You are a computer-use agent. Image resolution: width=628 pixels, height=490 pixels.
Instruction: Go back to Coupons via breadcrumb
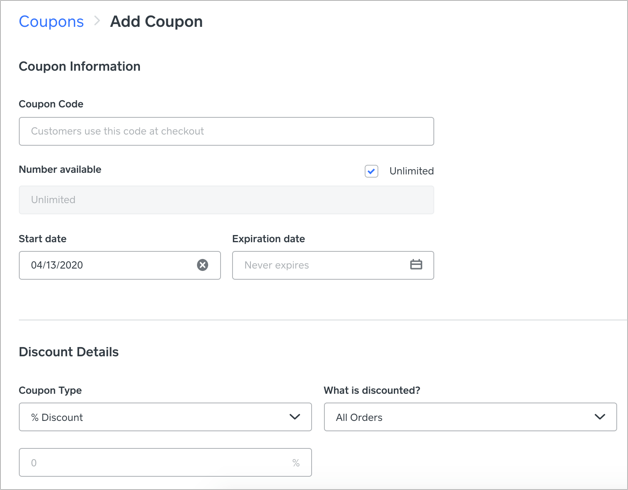click(x=51, y=21)
